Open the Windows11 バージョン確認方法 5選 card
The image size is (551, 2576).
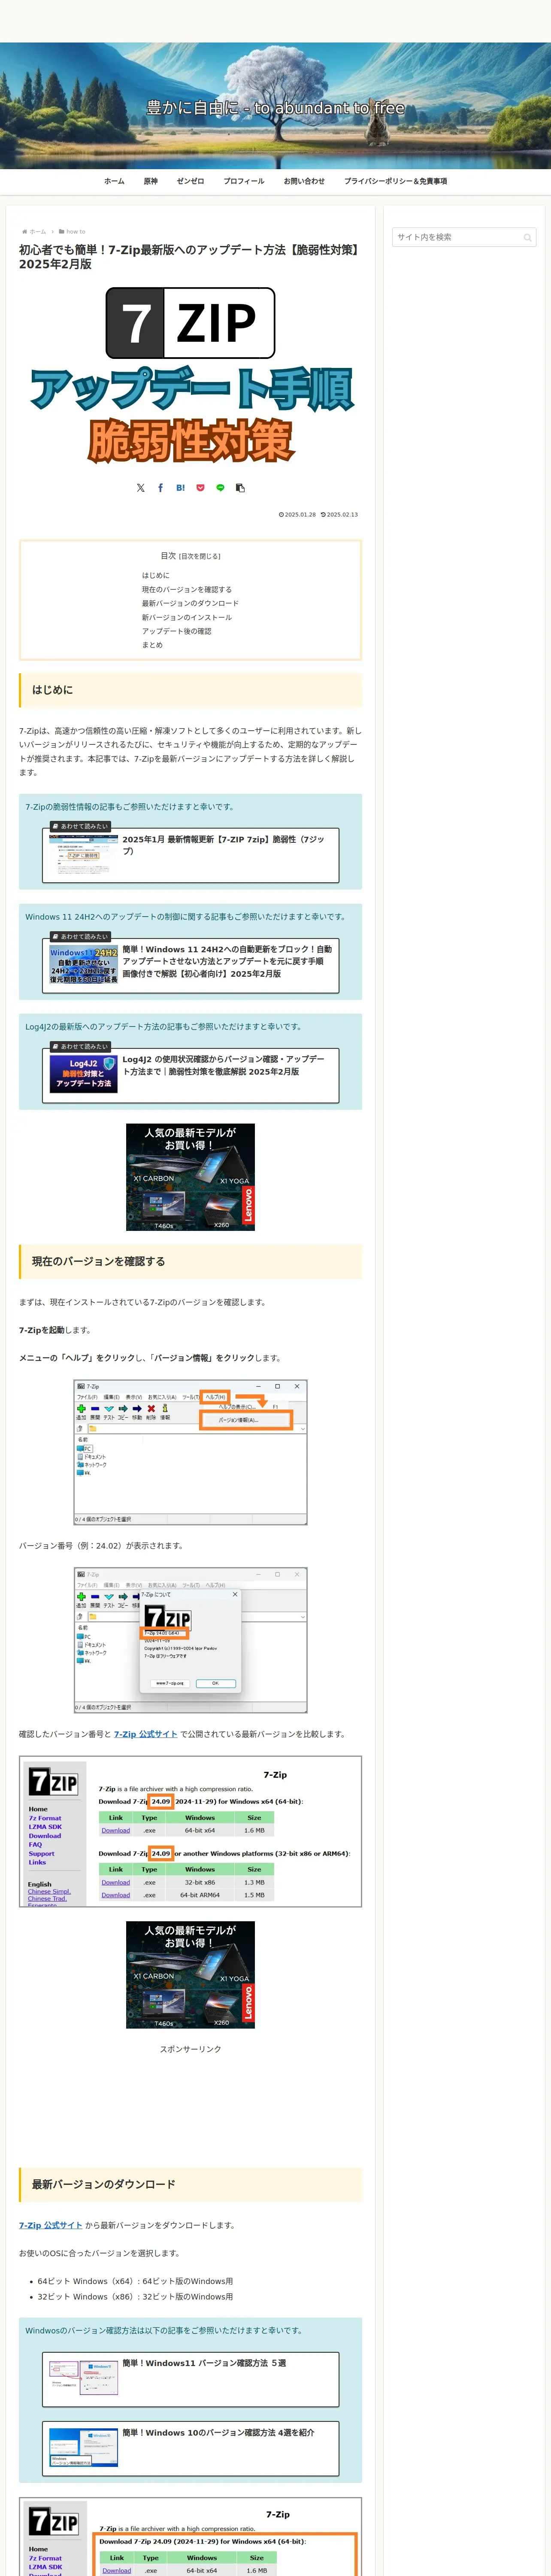tap(190, 2379)
